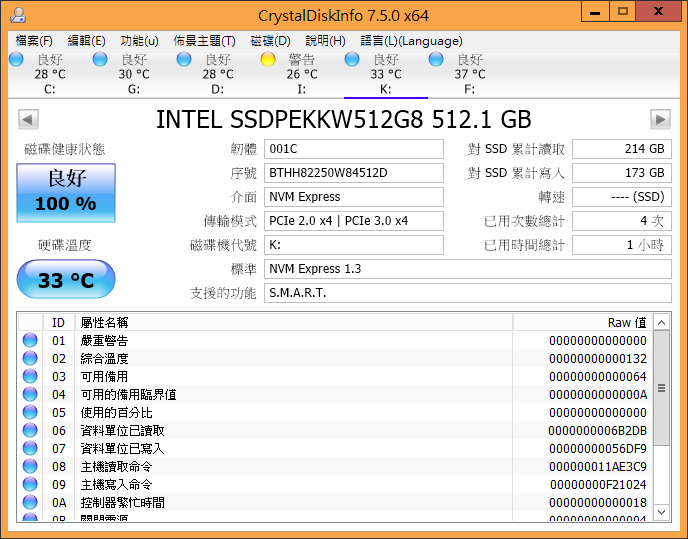Click the drive letter field K:
Image resolution: width=688 pixels, height=539 pixels.
(354, 245)
